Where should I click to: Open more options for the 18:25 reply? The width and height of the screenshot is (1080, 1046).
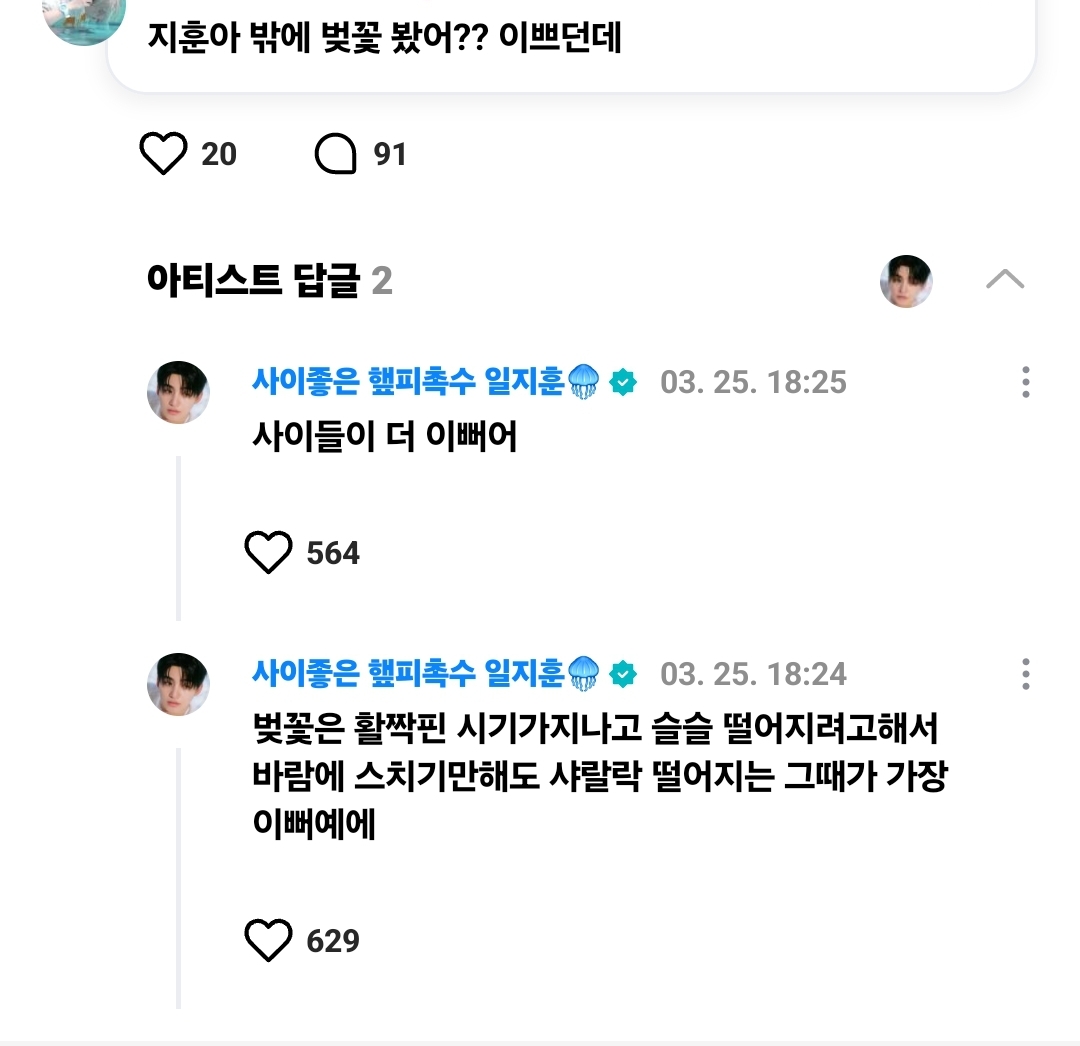tap(1026, 381)
